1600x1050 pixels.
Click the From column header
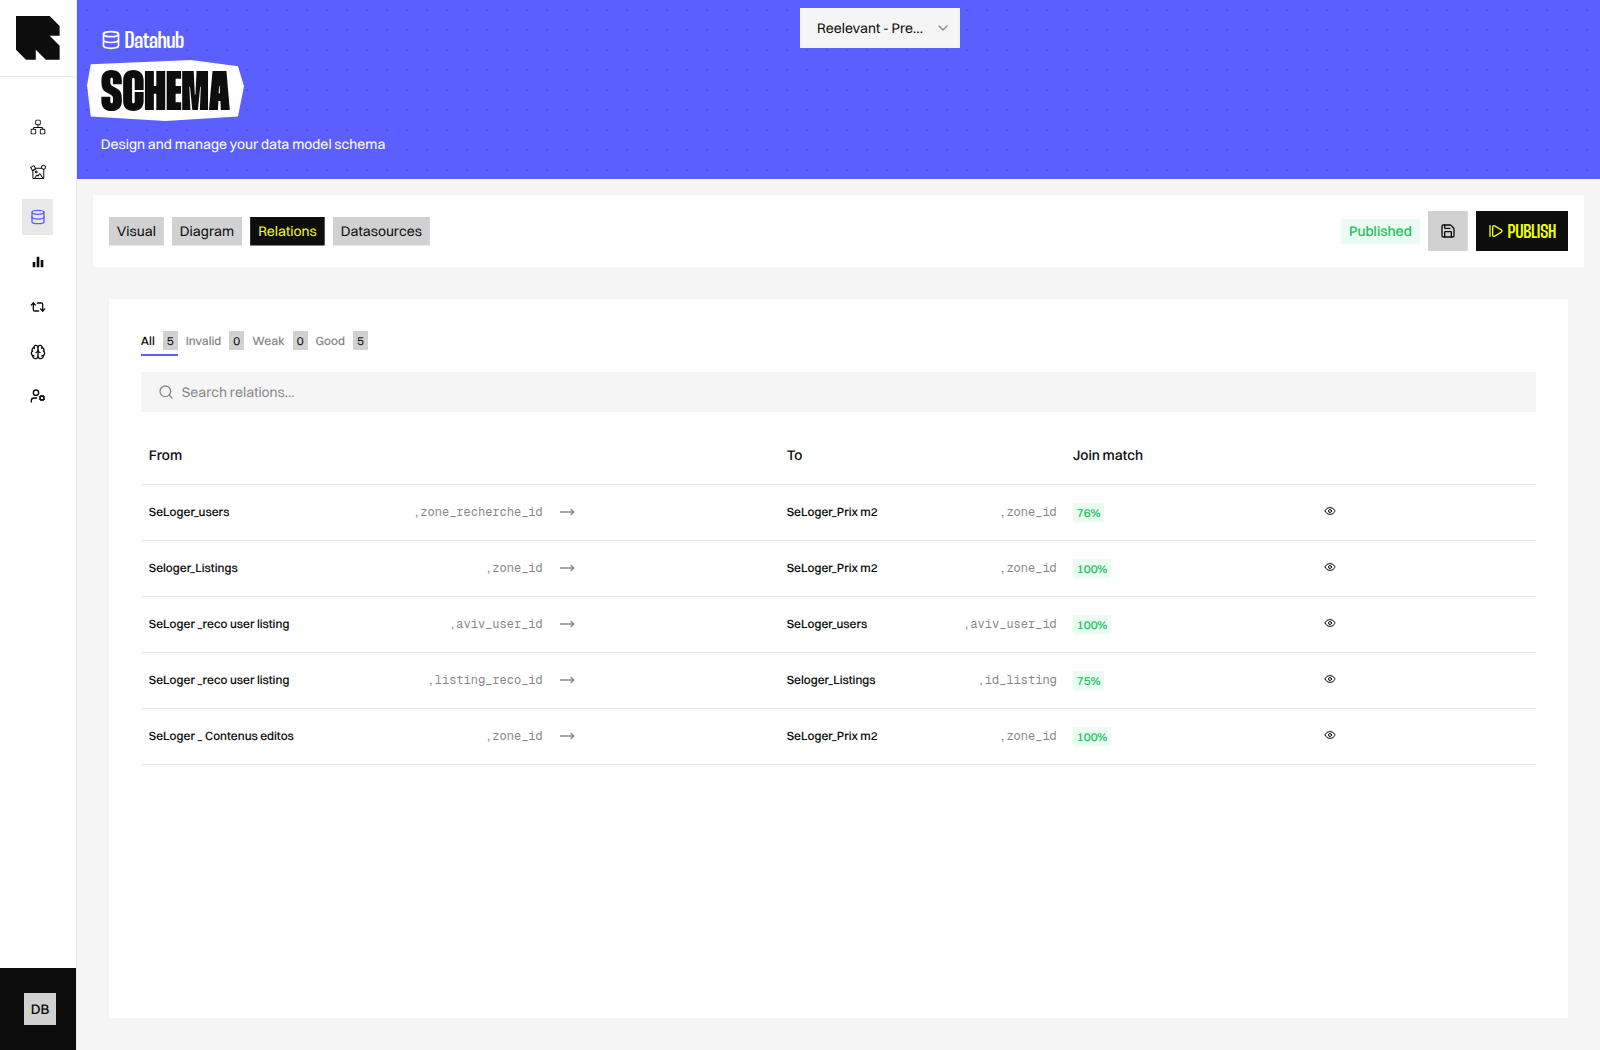165,455
